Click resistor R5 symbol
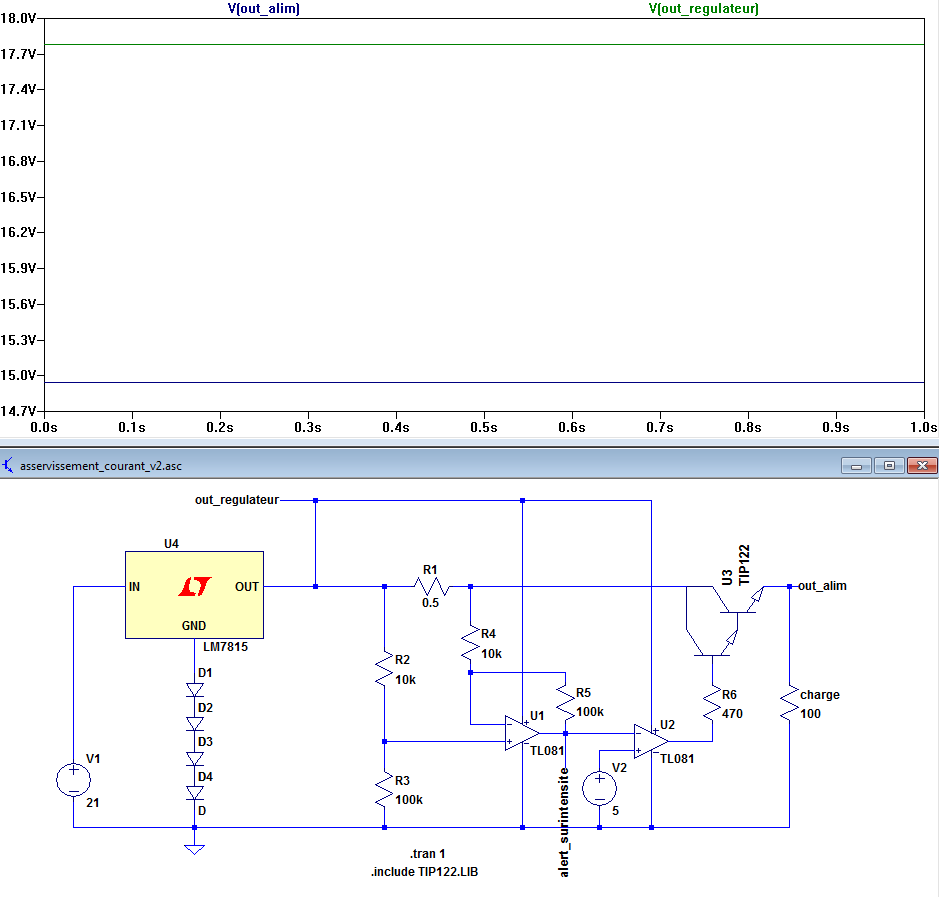The height and width of the screenshot is (897, 939). click(x=565, y=703)
